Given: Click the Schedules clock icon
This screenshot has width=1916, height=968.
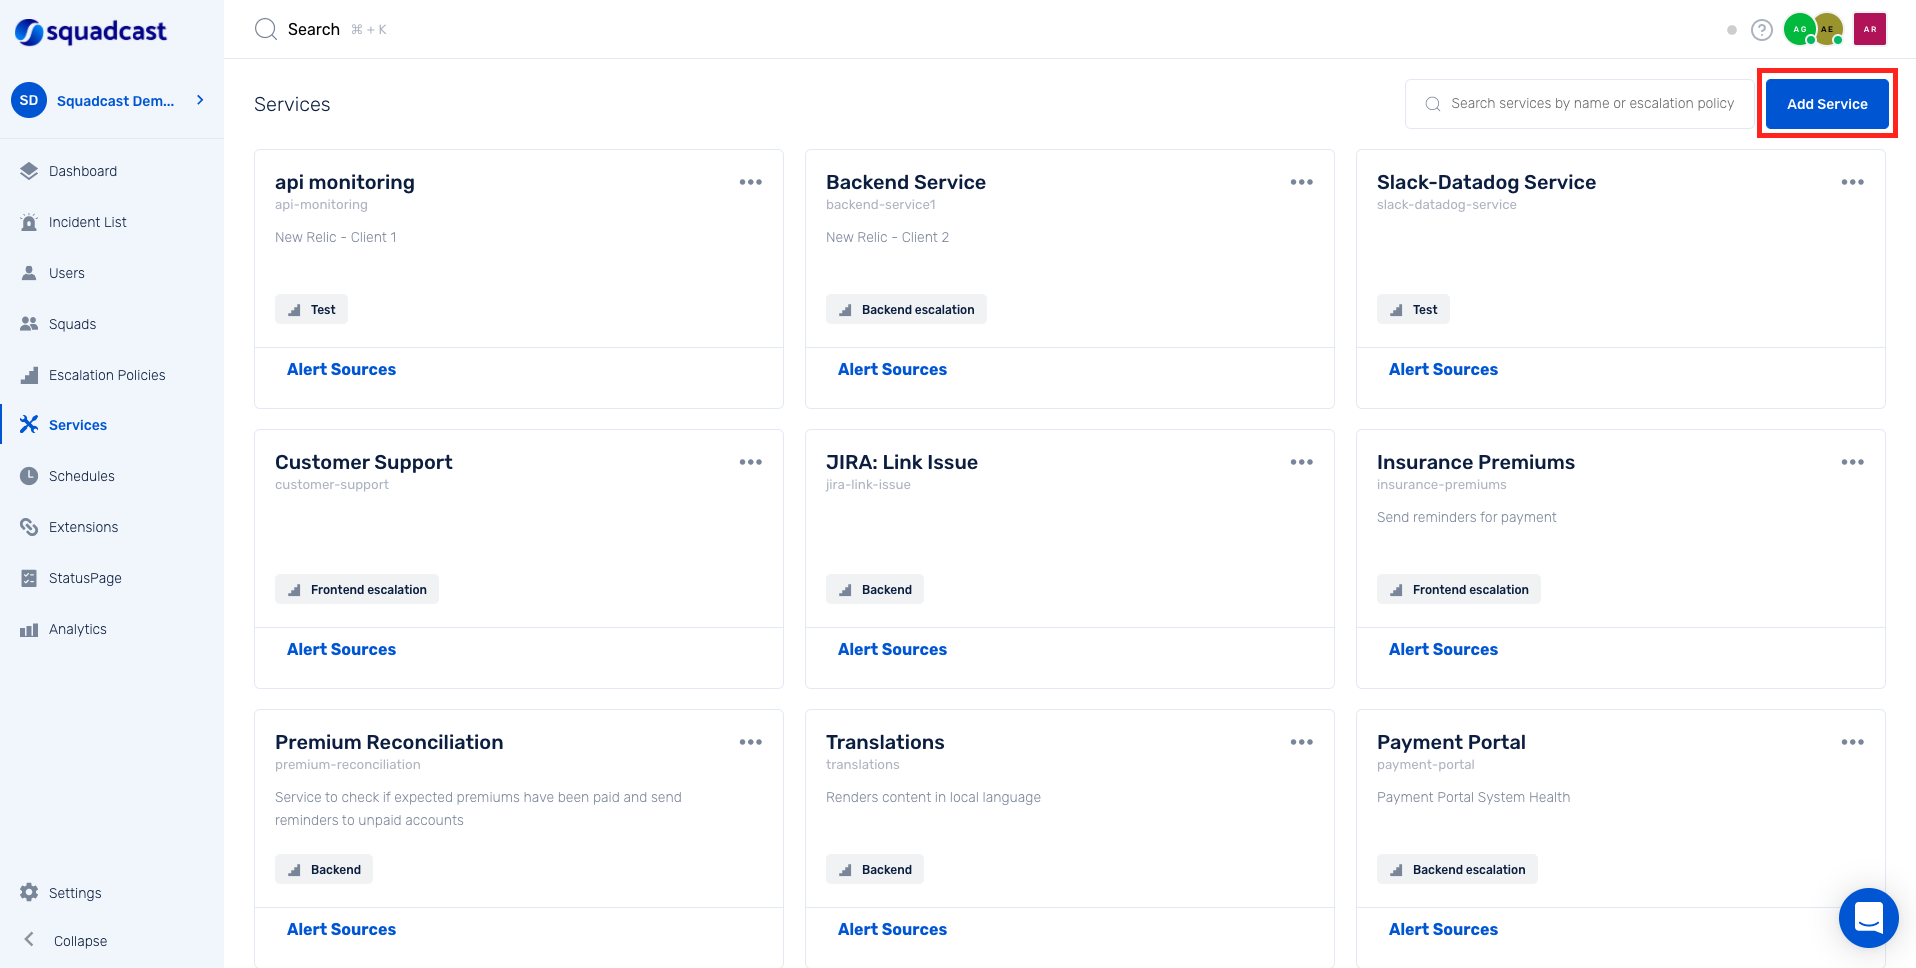Looking at the screenshot, I should (x=29, y=476).
